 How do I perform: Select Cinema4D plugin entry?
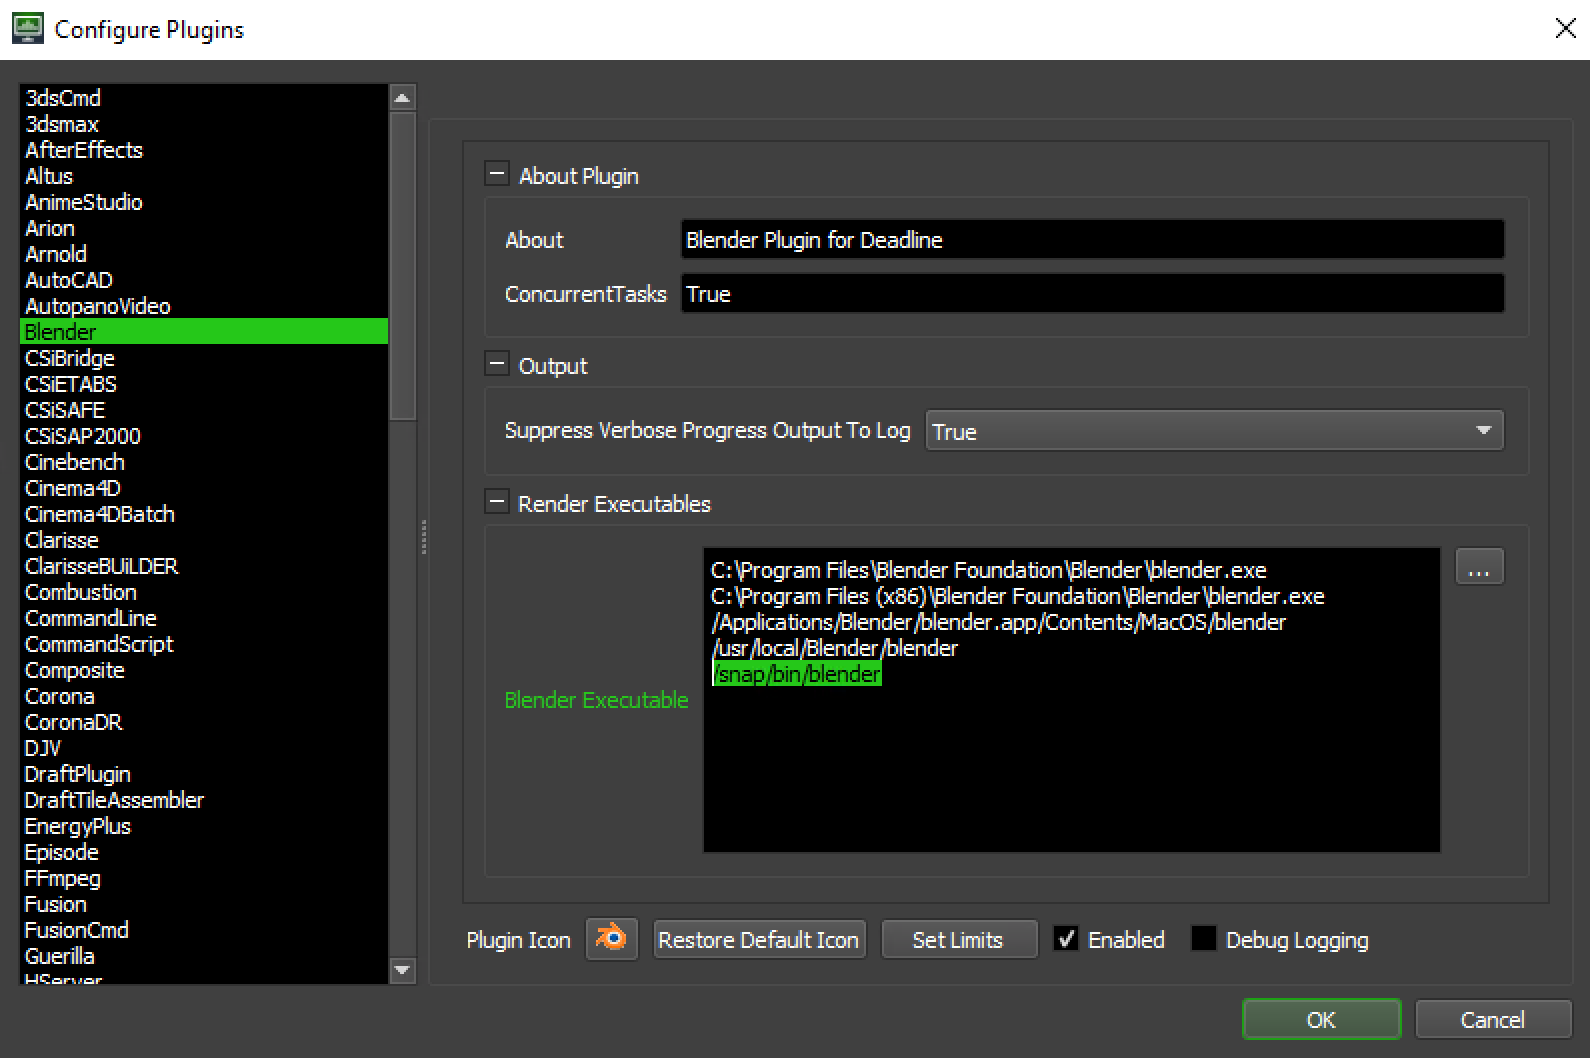pos(204,488)
